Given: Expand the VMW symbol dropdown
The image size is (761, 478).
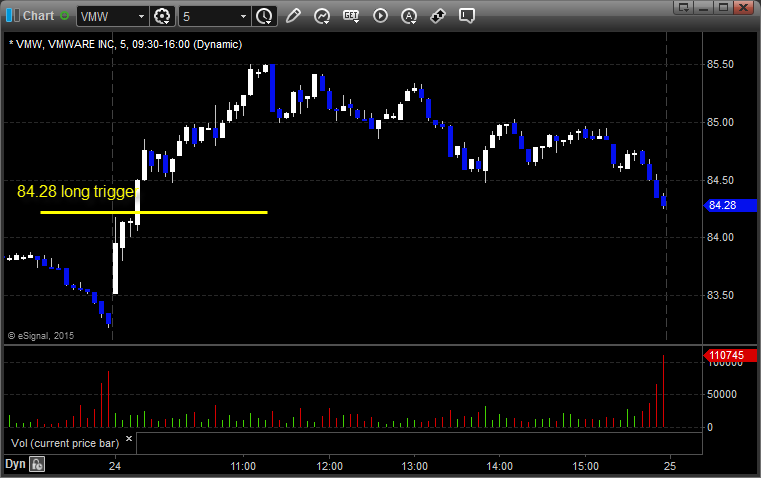Looking at the screenshot, I should [x=141, y=16].
